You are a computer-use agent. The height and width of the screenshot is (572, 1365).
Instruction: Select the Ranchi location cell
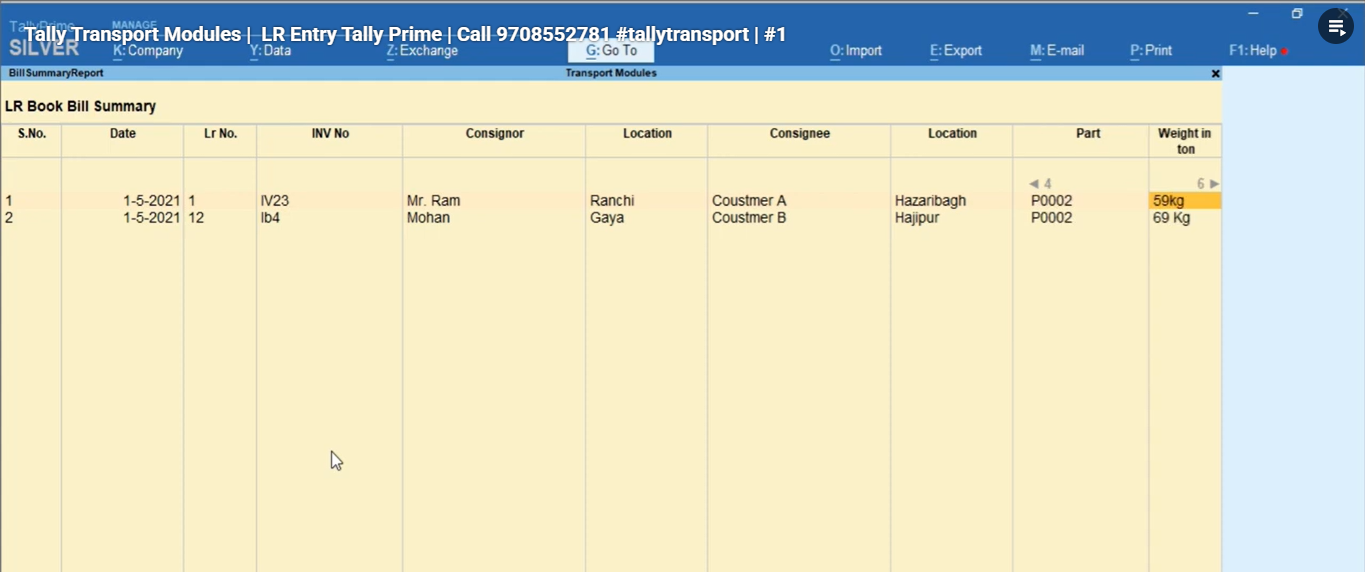tap(612, 201)
